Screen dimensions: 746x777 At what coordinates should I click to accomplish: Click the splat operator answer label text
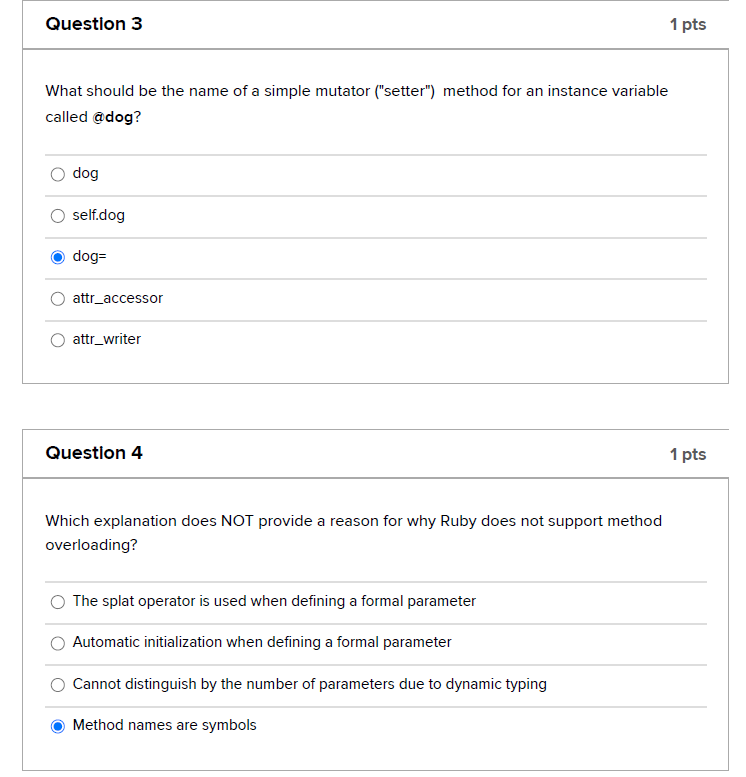tap(274, 601)
